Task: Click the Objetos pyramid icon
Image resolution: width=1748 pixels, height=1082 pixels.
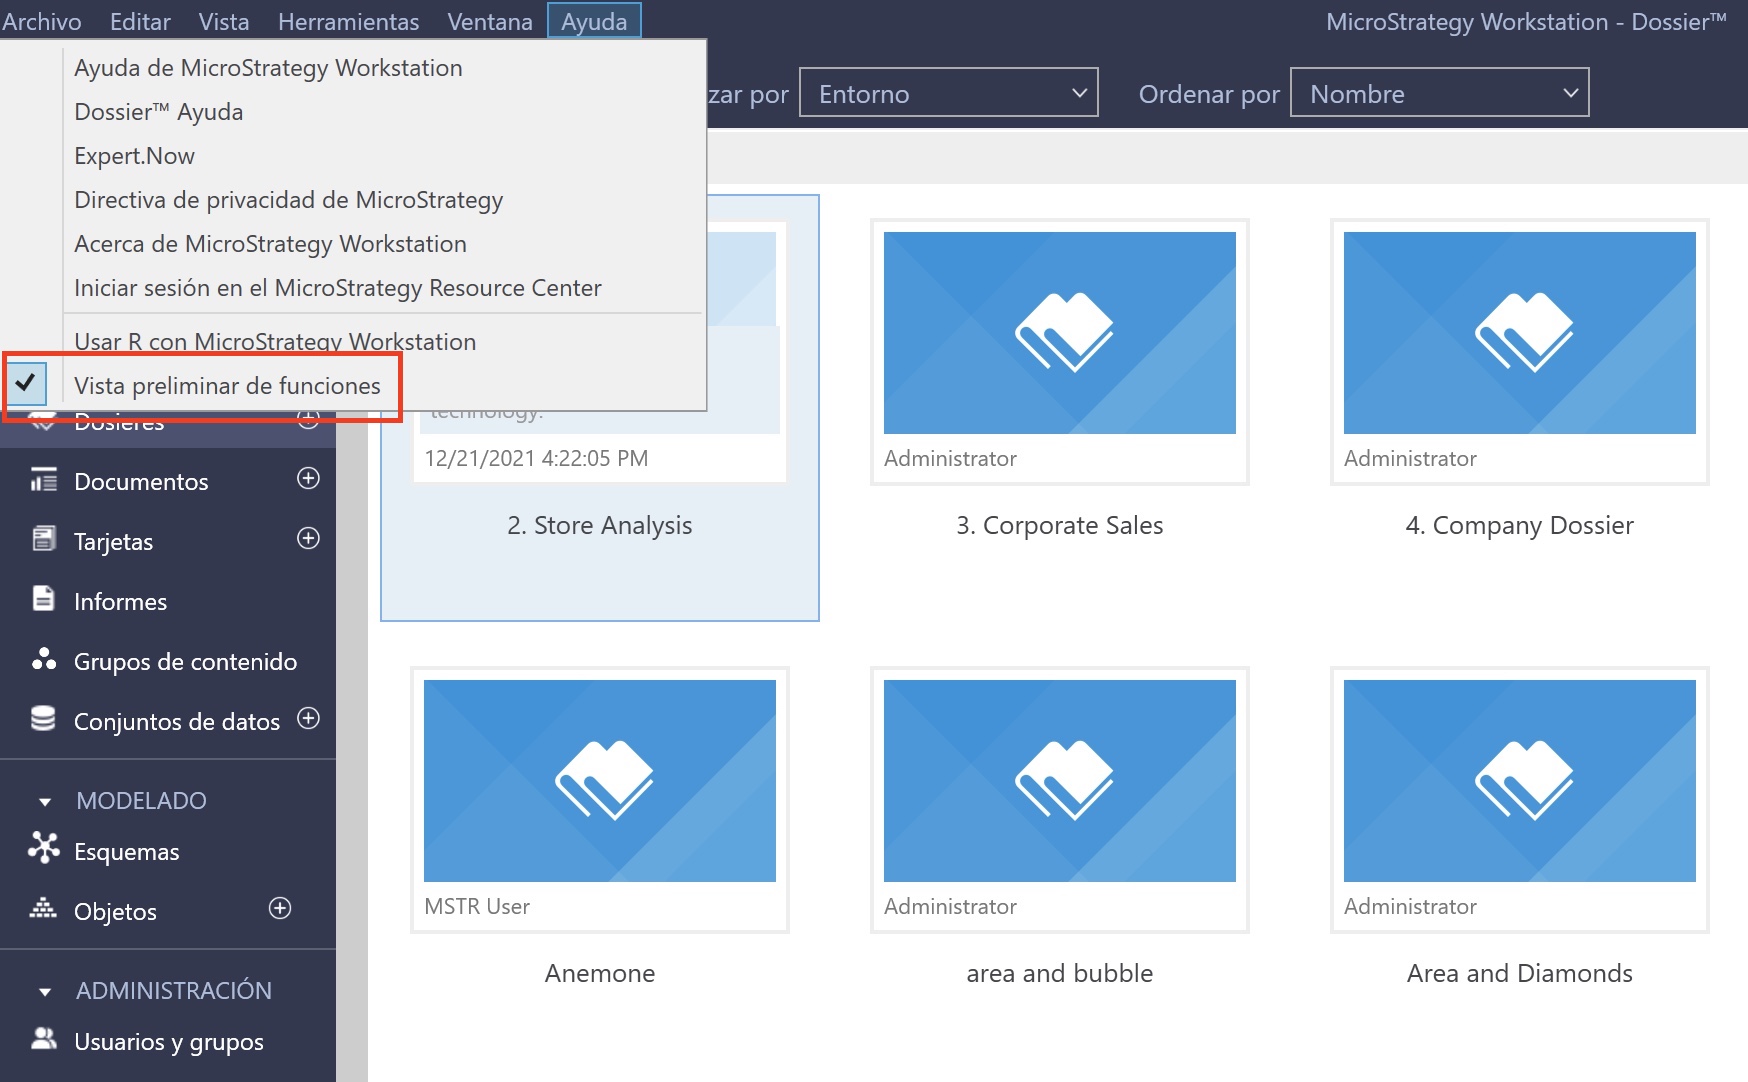Action: 43,908
